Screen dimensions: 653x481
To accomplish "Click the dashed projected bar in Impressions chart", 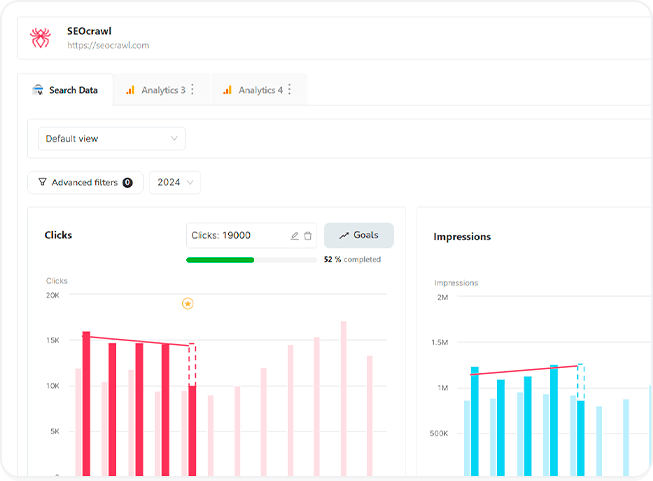I will click(580, 382).
